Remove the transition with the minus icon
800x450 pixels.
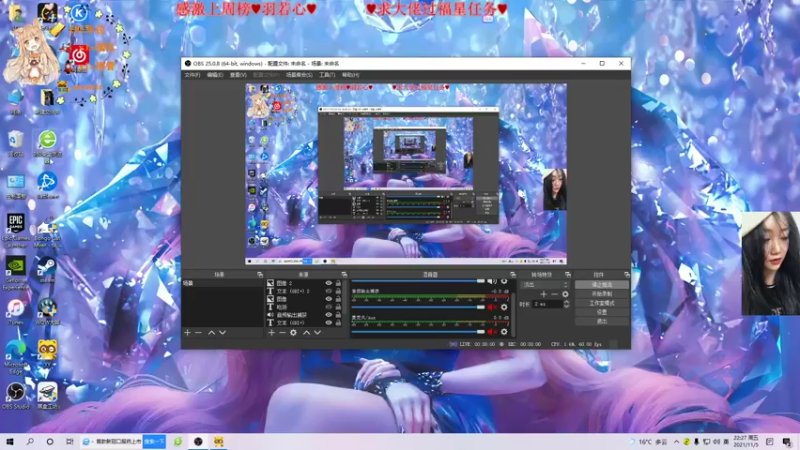click(x=554, y=294)
